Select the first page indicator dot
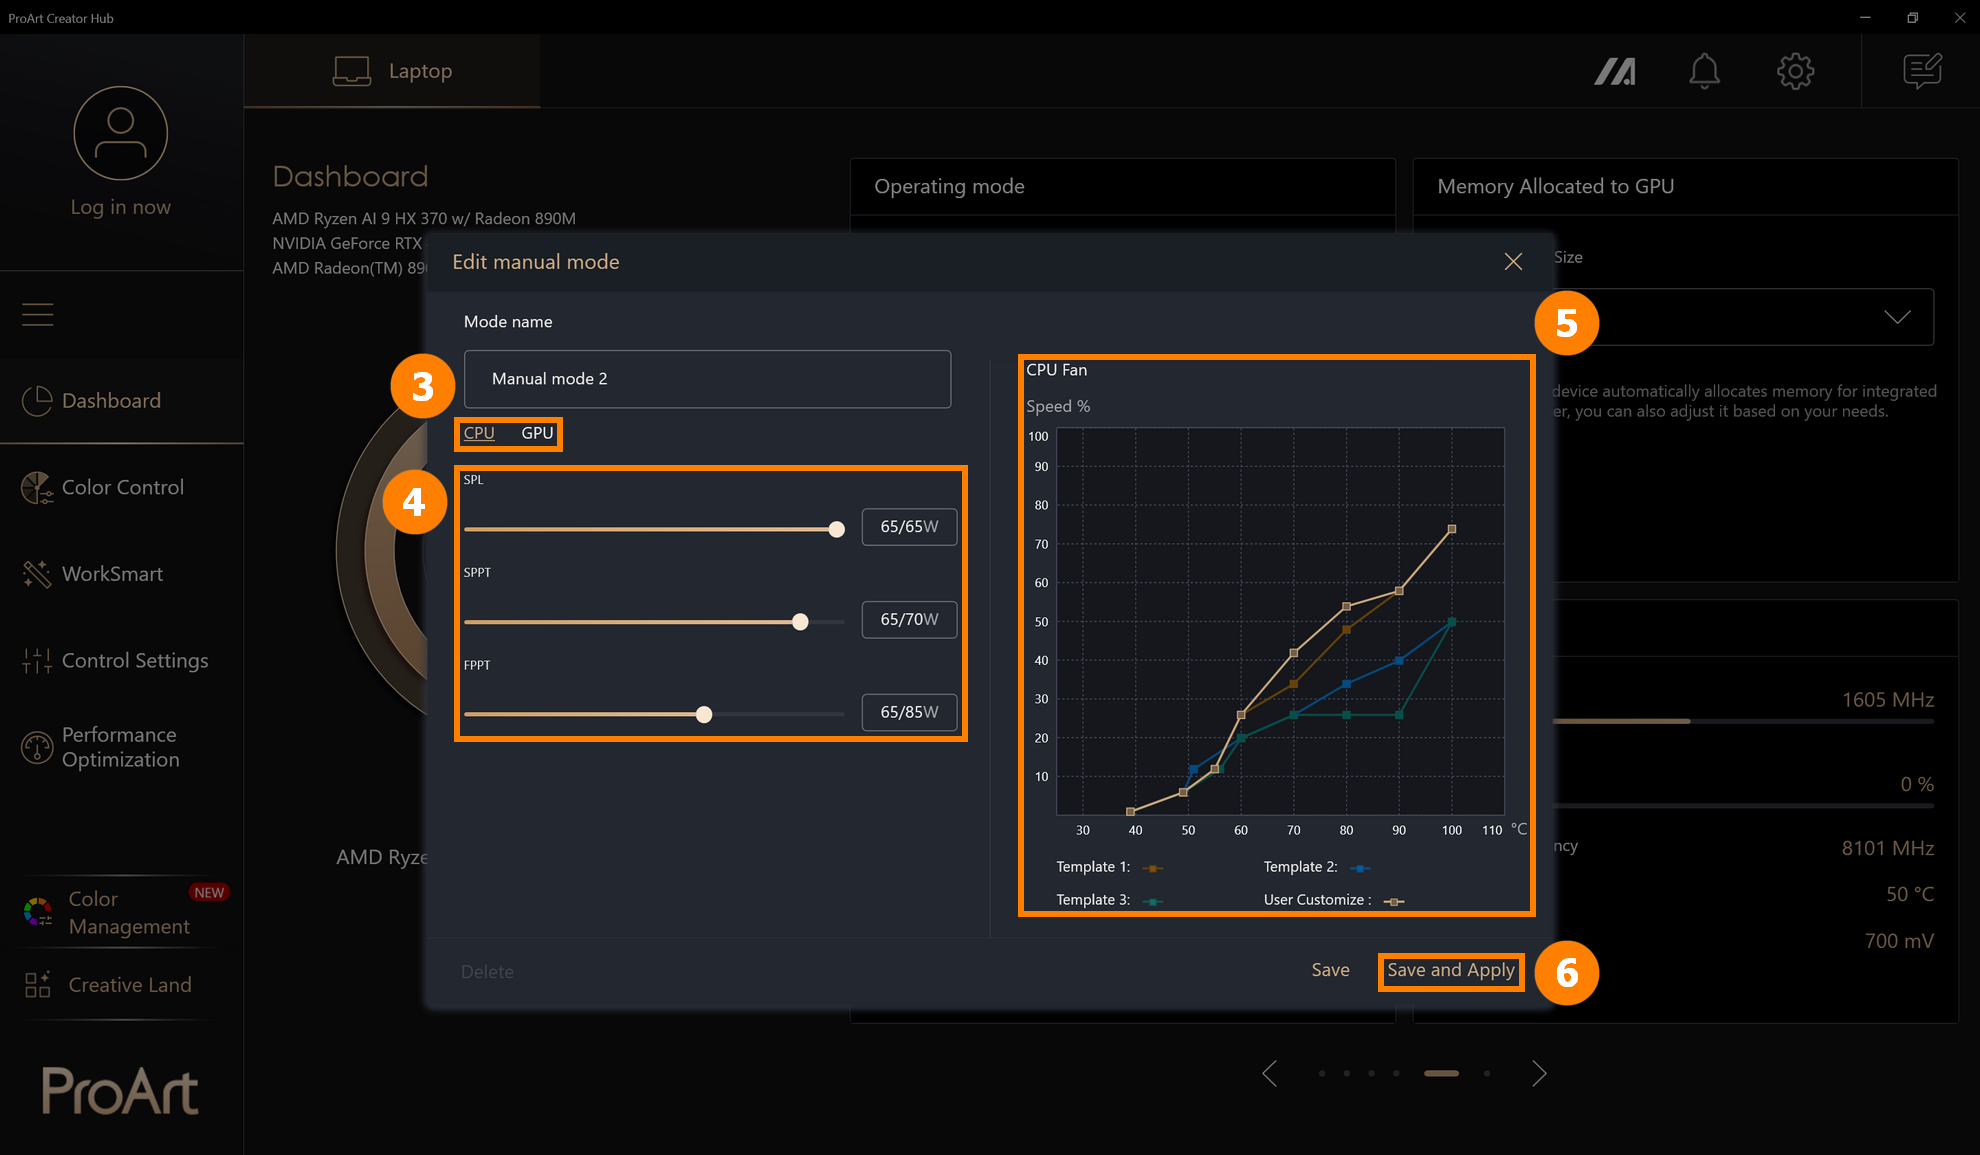This screenshot has width=1980, height=1155. pos(1322,1073)
